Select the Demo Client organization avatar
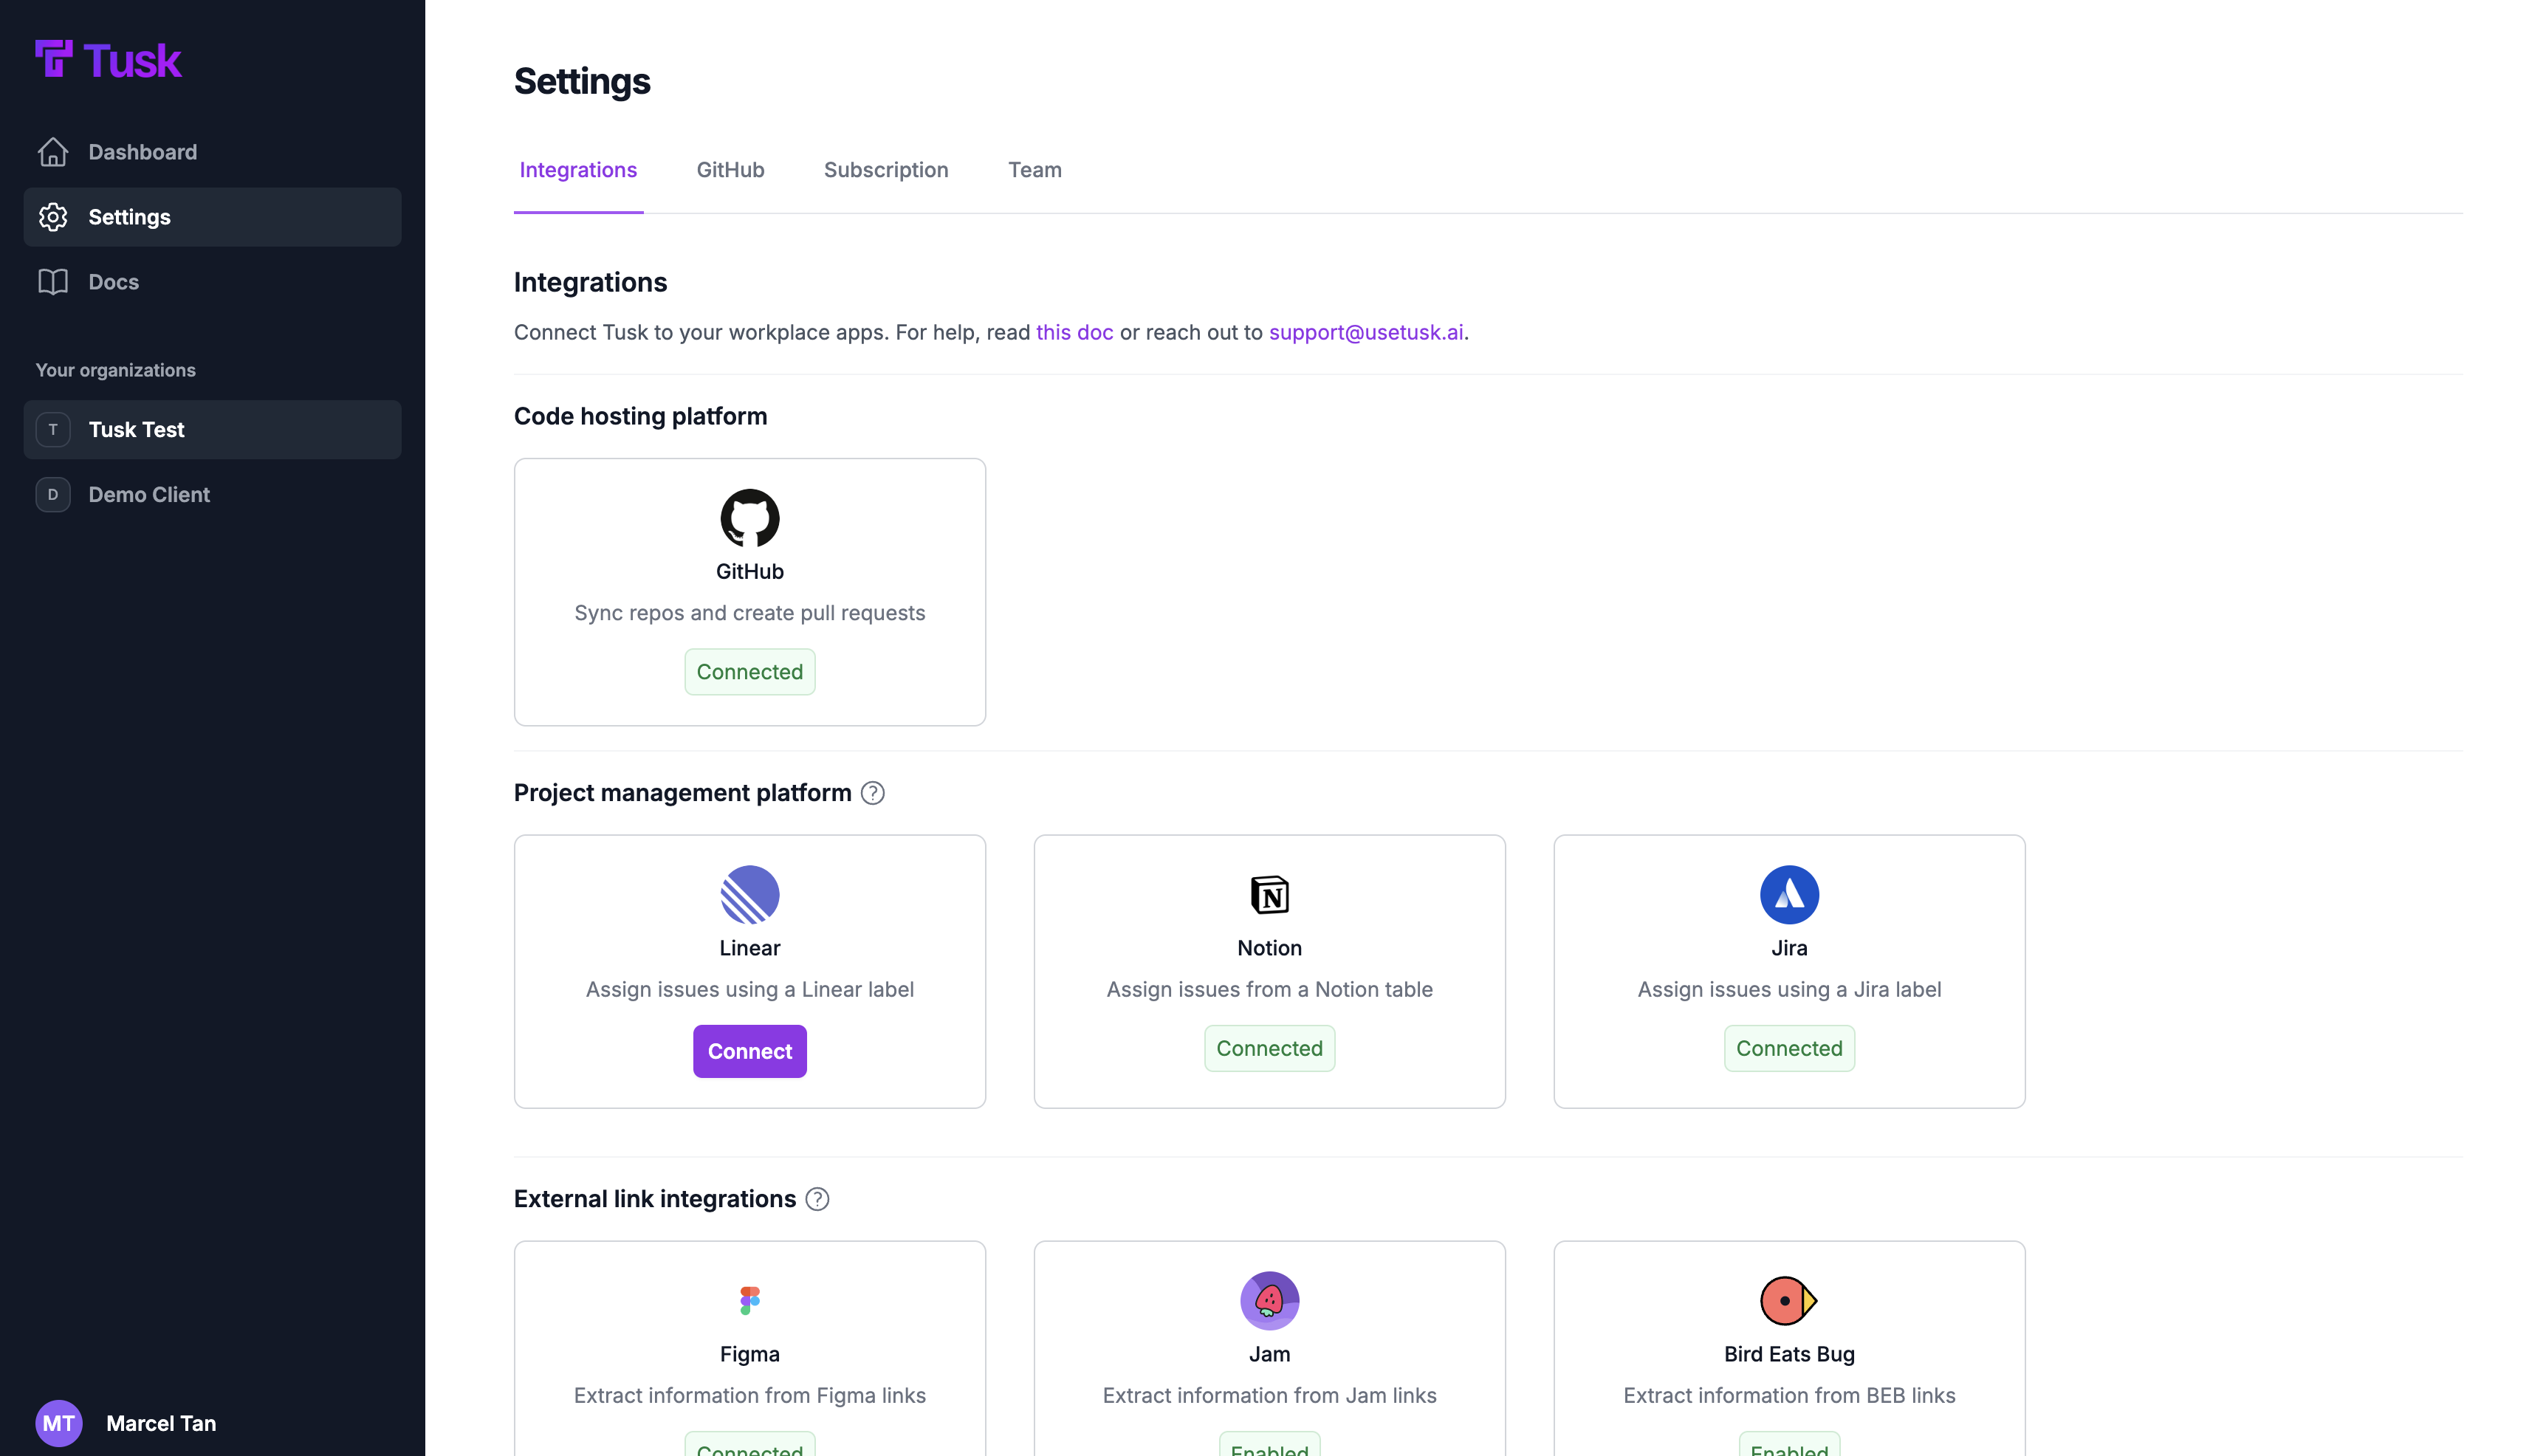This screenshot has height=1456, width=2546. click(x=53, y=495)
